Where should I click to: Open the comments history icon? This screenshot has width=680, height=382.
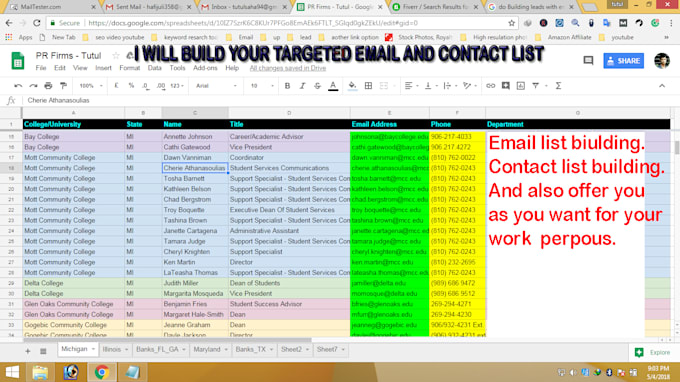588,61
